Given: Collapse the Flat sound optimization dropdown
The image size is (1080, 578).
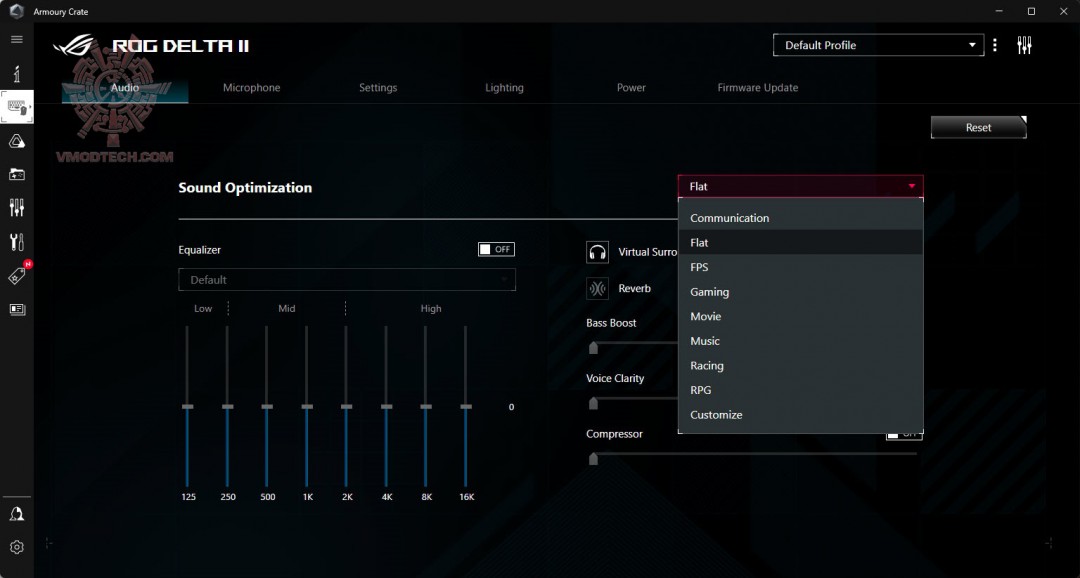Looking at the screenshot, I should pyautogui.click(x=800, y=187).
